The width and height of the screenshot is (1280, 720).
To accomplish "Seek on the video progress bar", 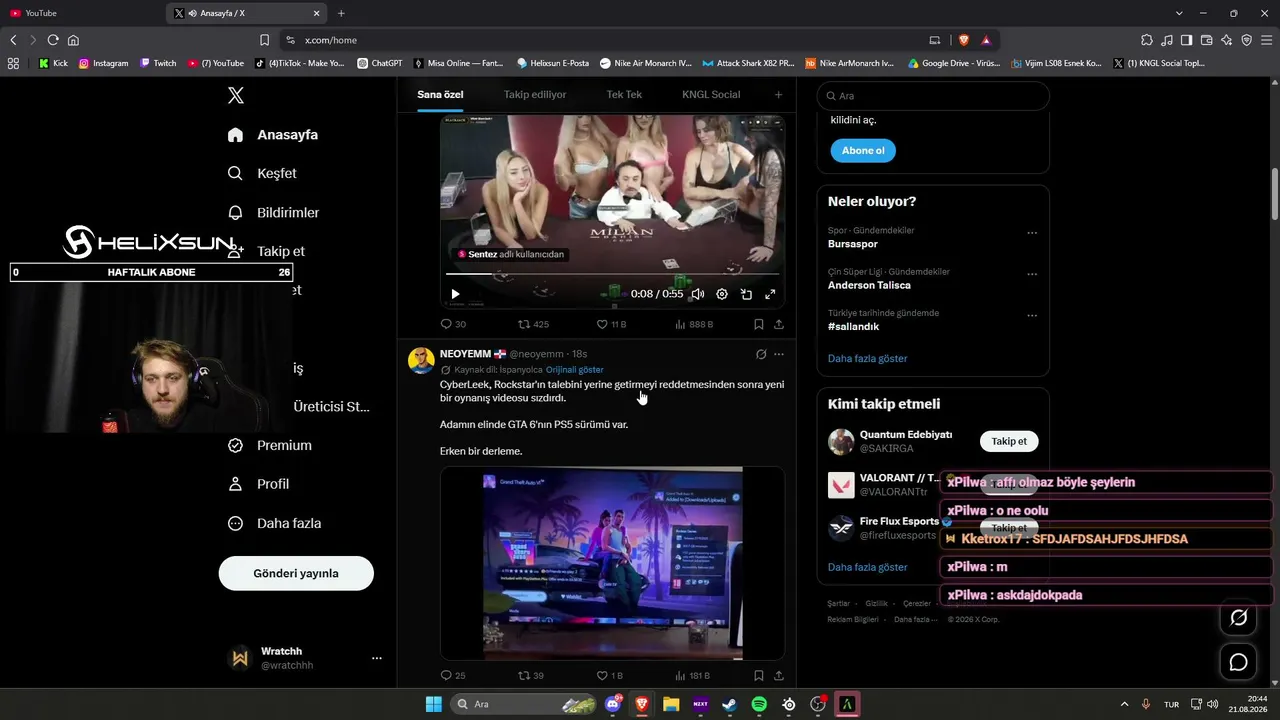I will 612,274.
